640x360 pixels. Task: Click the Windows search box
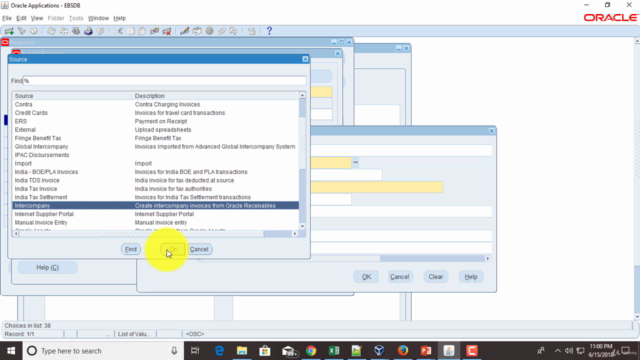pos(102,351)
